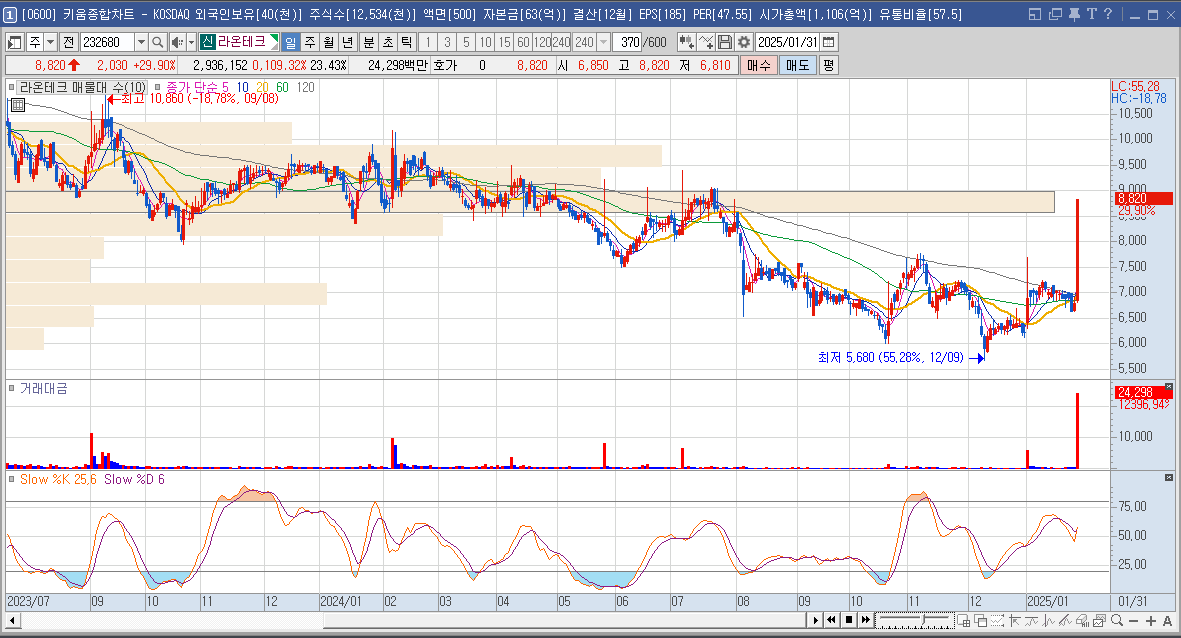
Task: Play chart replay forward
Action: (x=816, y=621)
